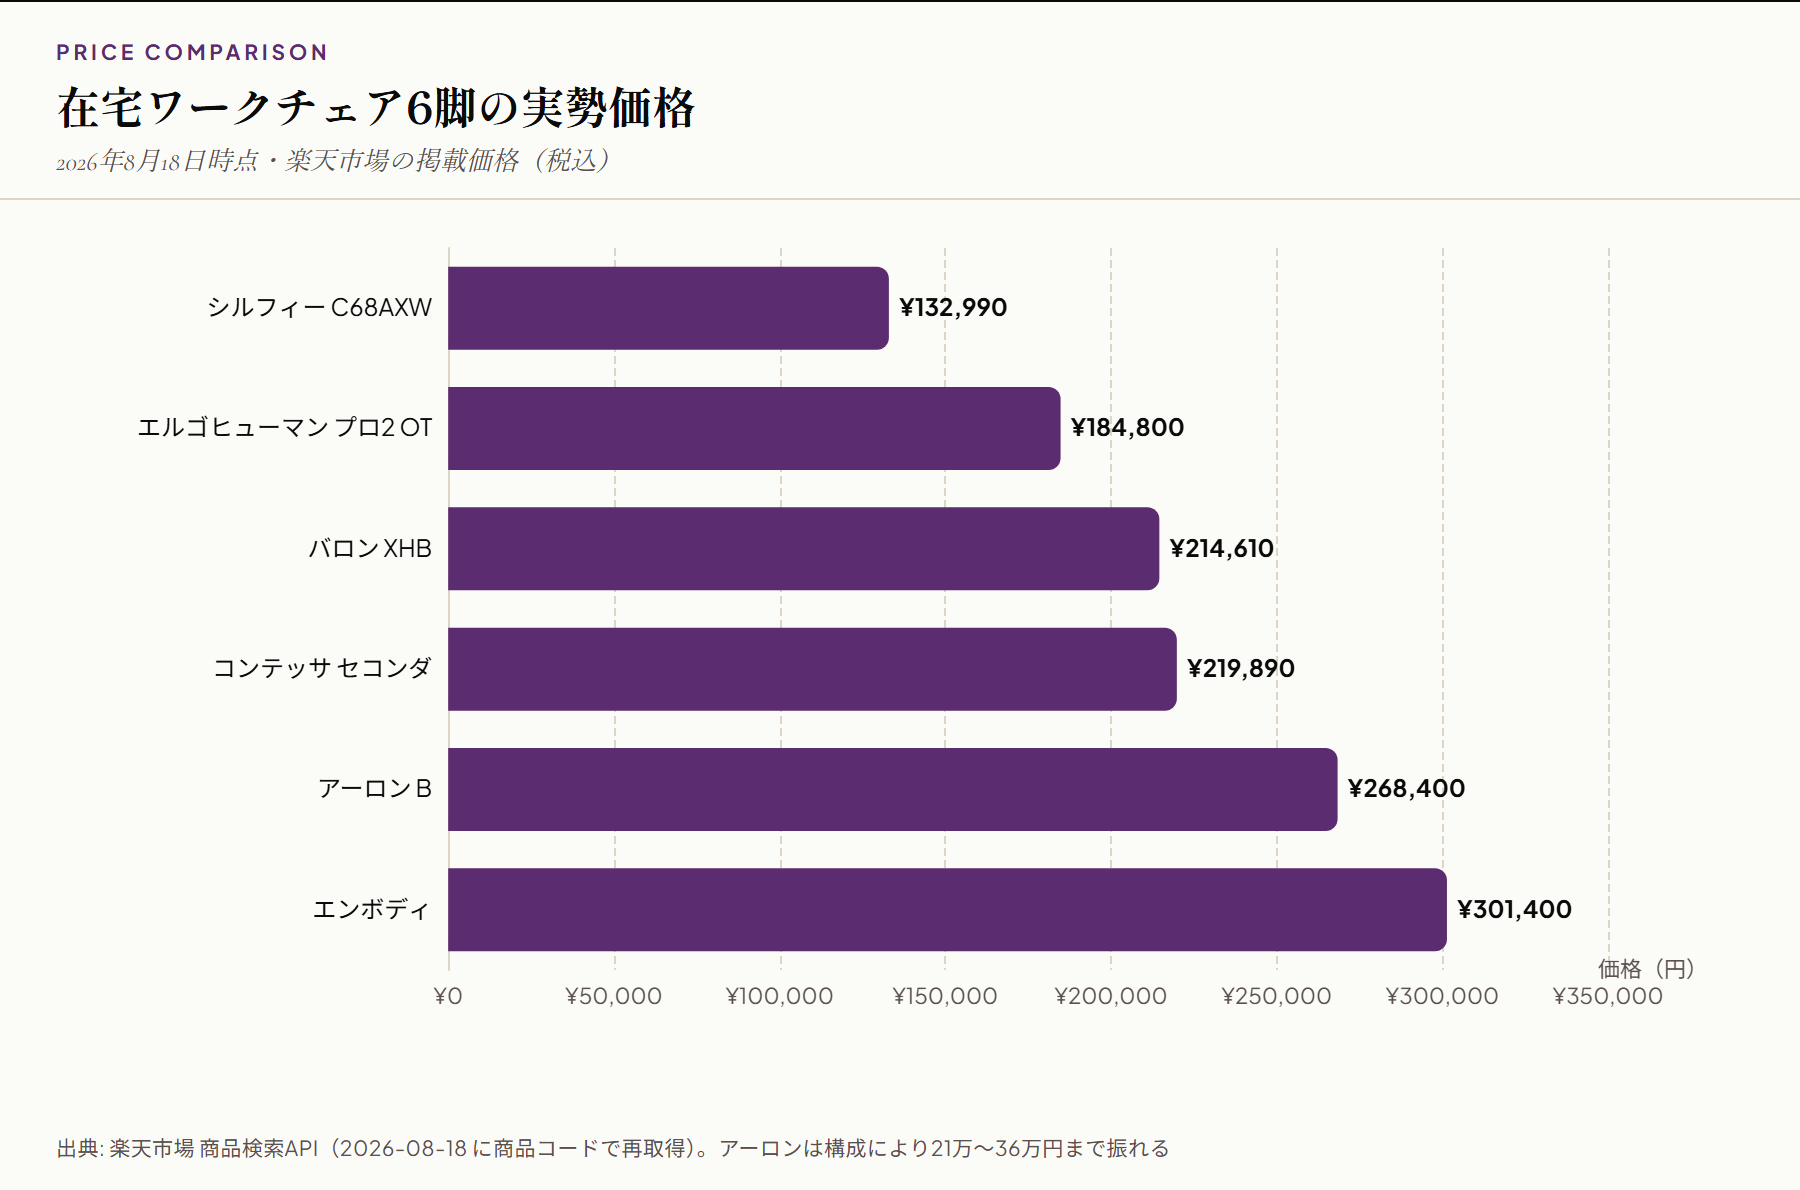Select the アーロン B category label
Viewport: 1800px width, 1190px height.
click(x=375, y=789)
